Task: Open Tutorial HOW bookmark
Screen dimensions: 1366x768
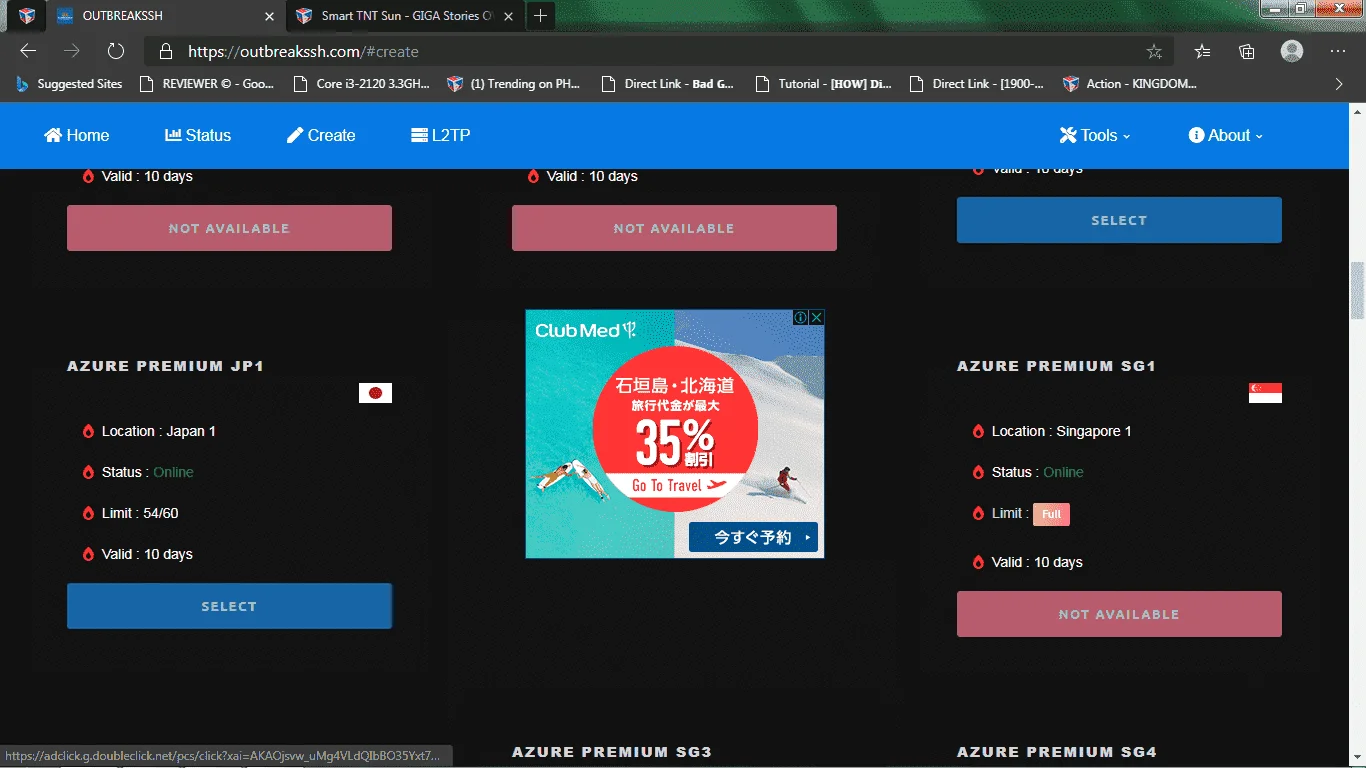Action: tap(823, 84)
